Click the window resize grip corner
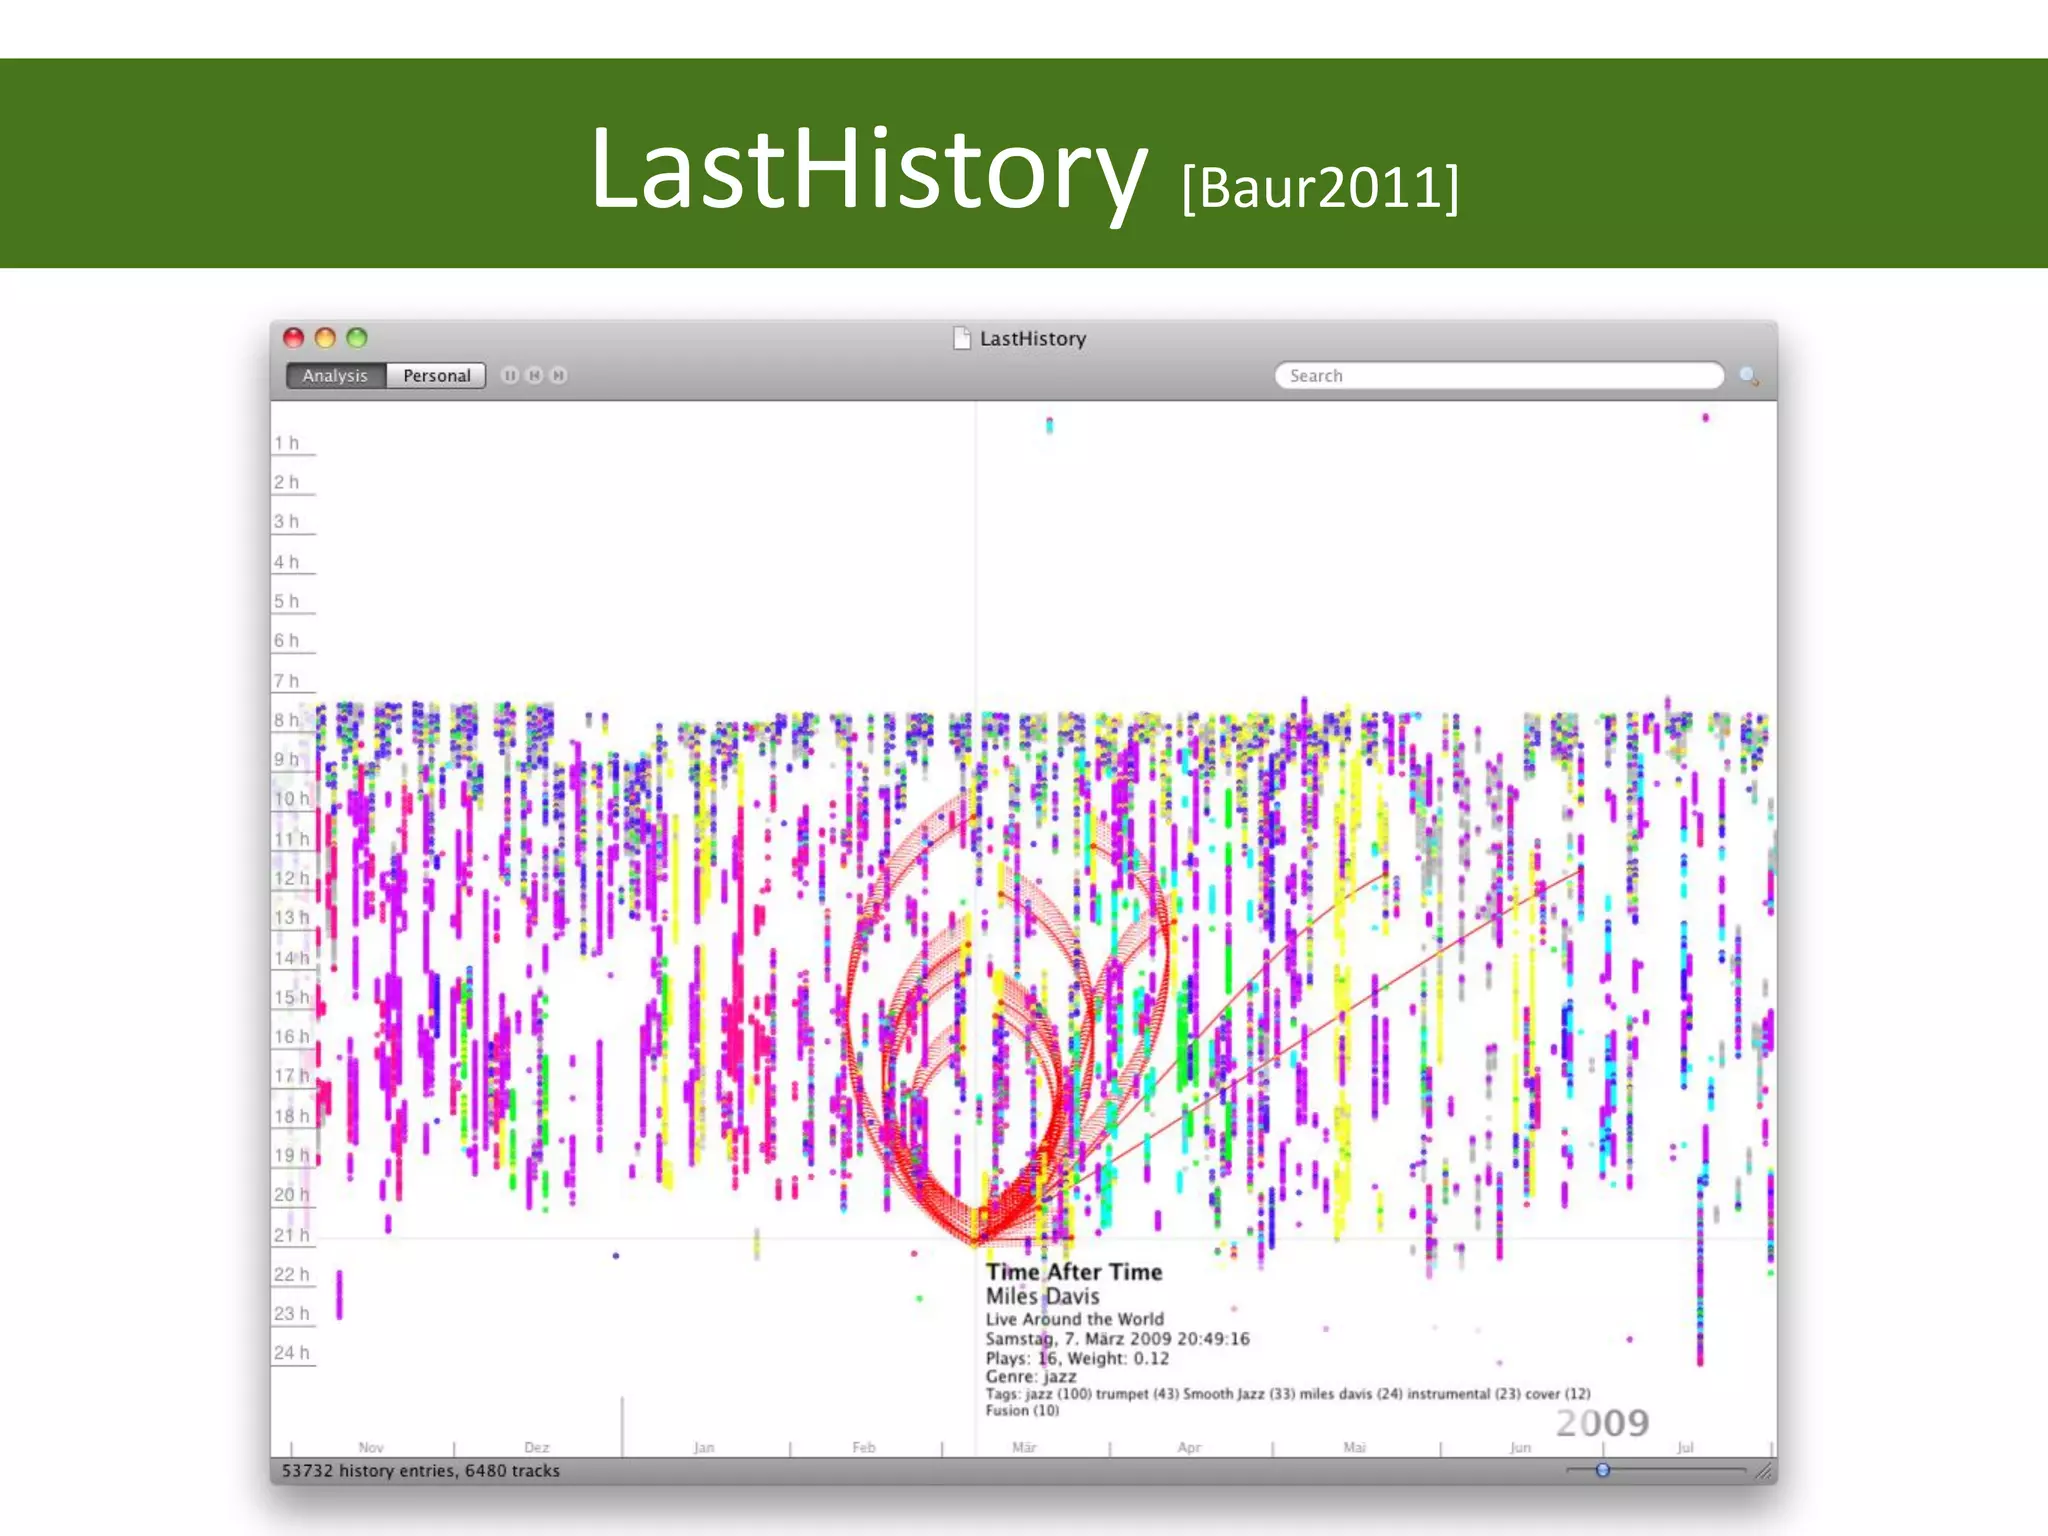The image size is (2048, 1536). click(x=1765, y=1471)
